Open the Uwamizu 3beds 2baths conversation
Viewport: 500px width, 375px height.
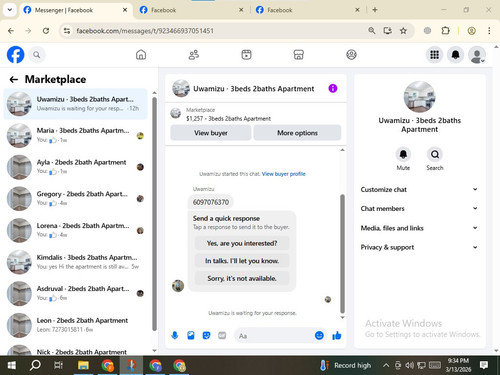(x=75, y=104)
